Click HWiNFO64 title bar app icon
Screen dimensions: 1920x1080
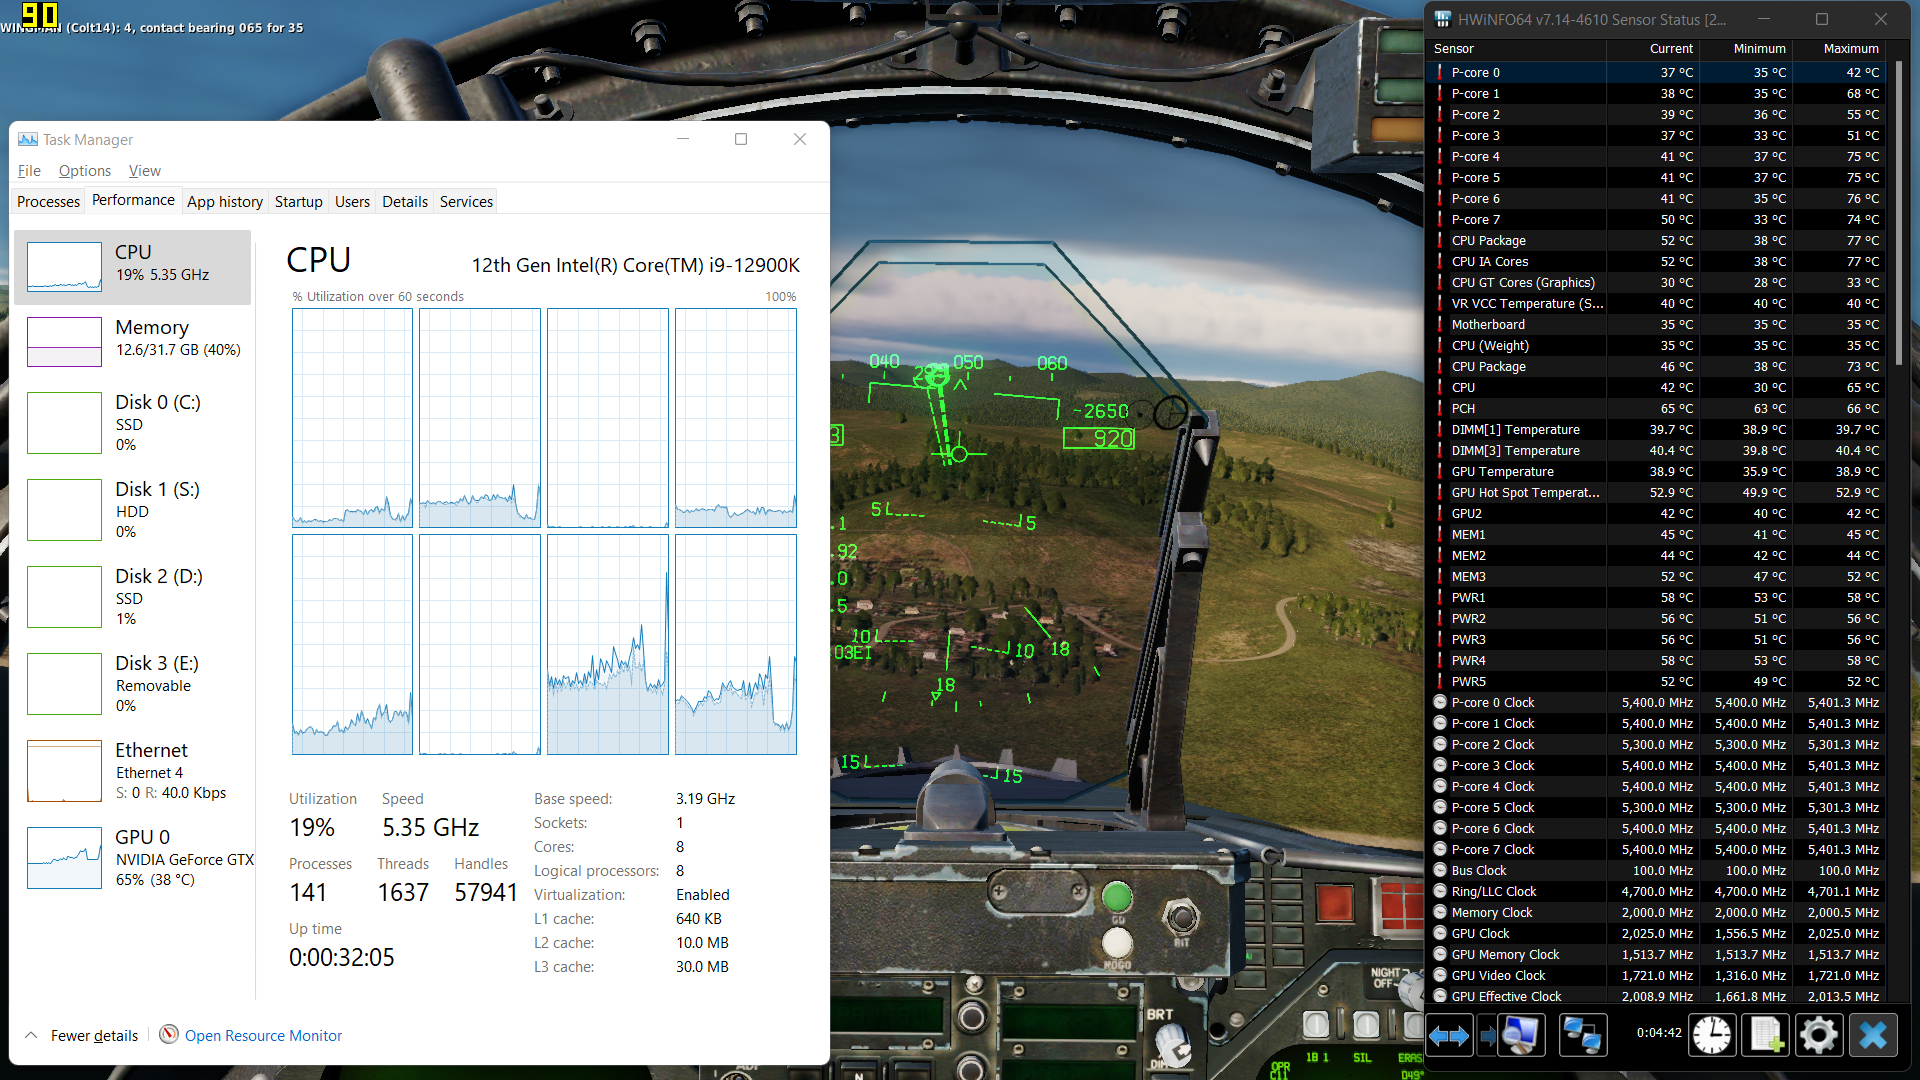click(1443, 19)
